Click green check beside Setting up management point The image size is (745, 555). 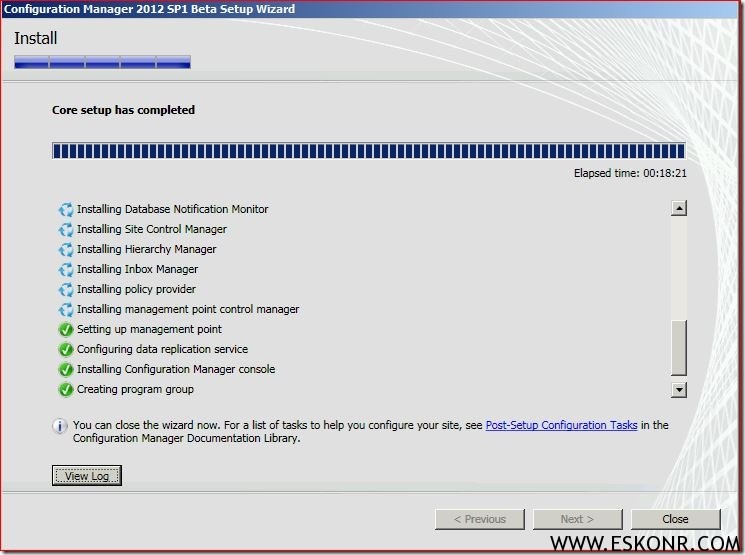(x=66, y=329)
